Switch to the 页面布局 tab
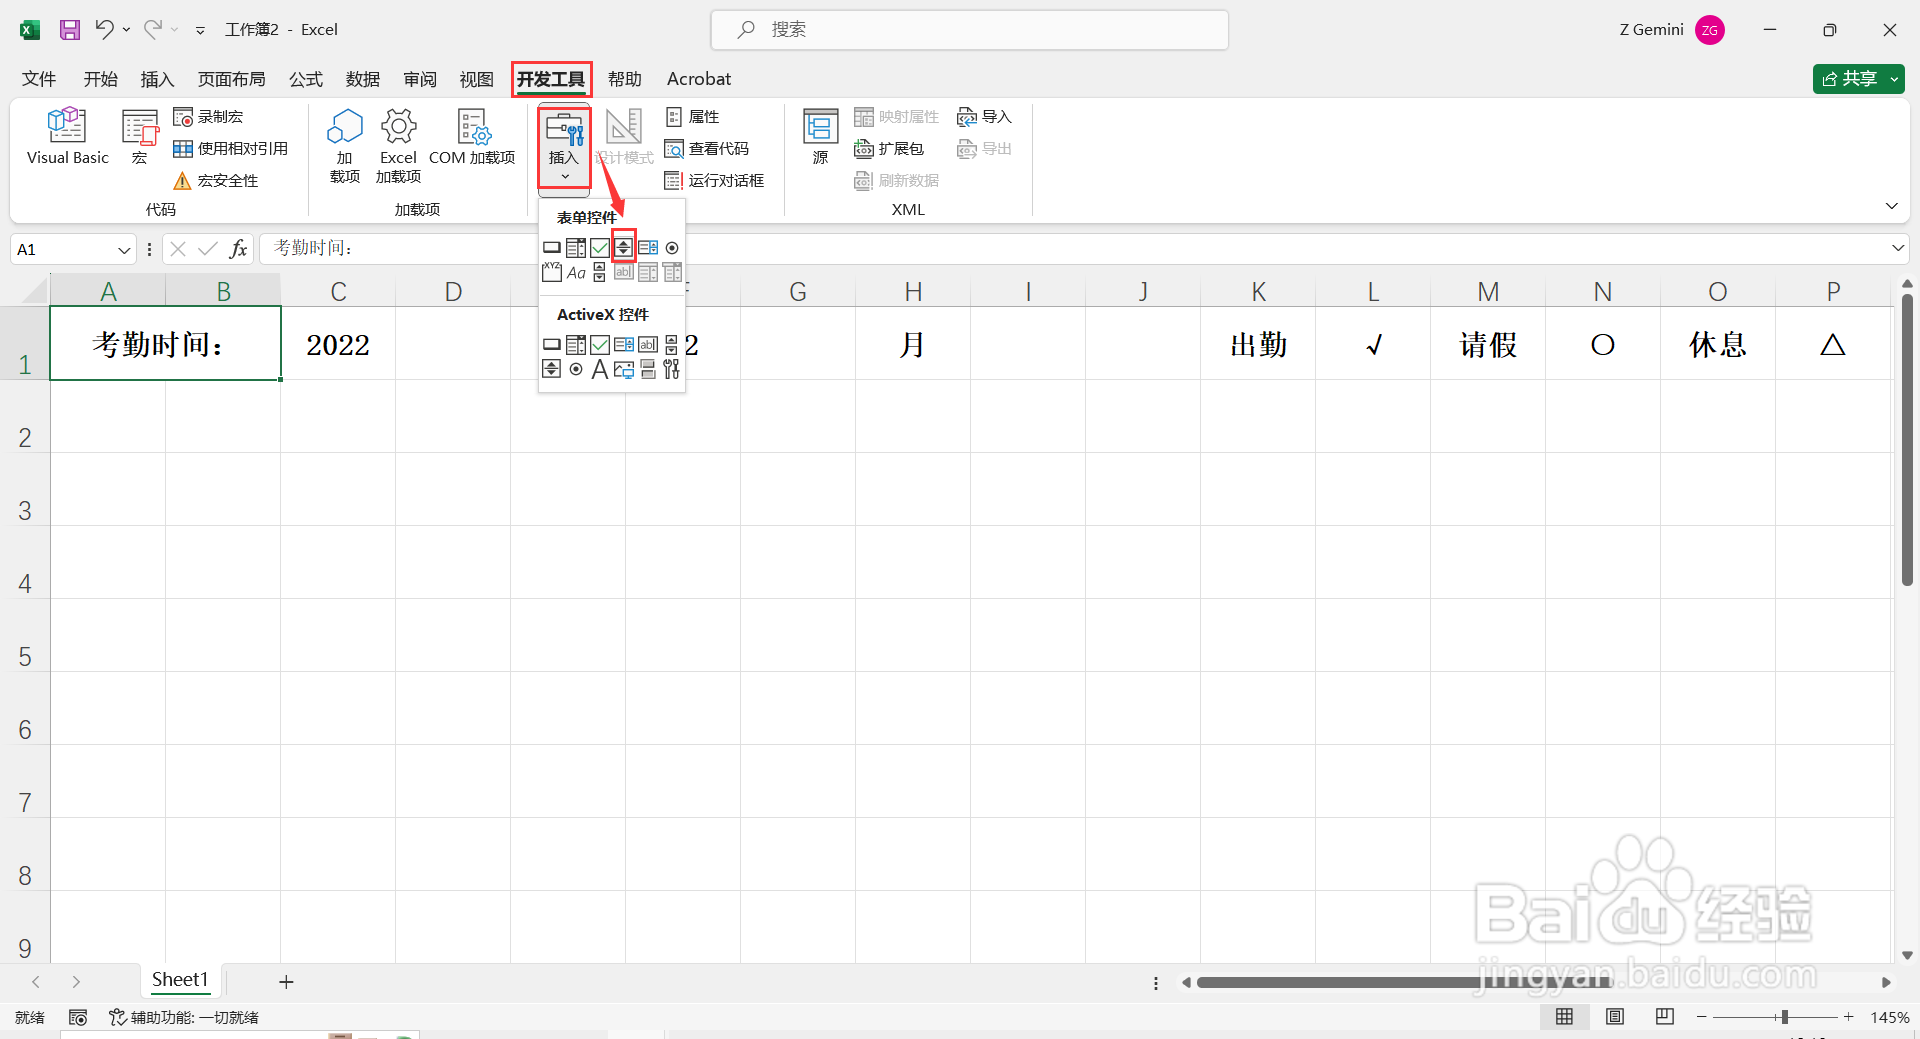The width and height of the screenshot is (1920, 1039). (x=232, y=79)
